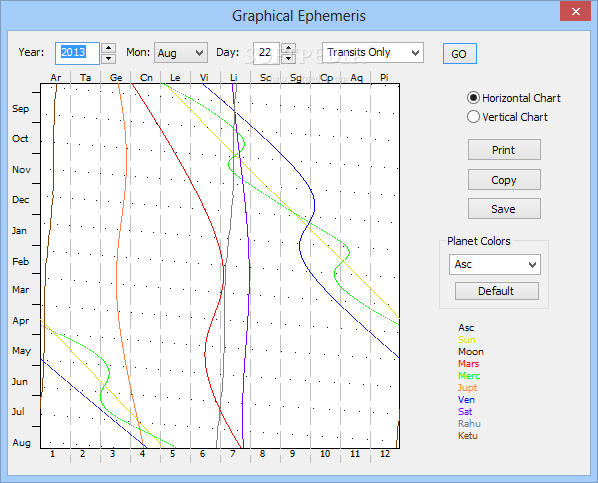598x483 pixels.
Task: Close the Graphical Ephemeris window
Action: click(575, 11)
